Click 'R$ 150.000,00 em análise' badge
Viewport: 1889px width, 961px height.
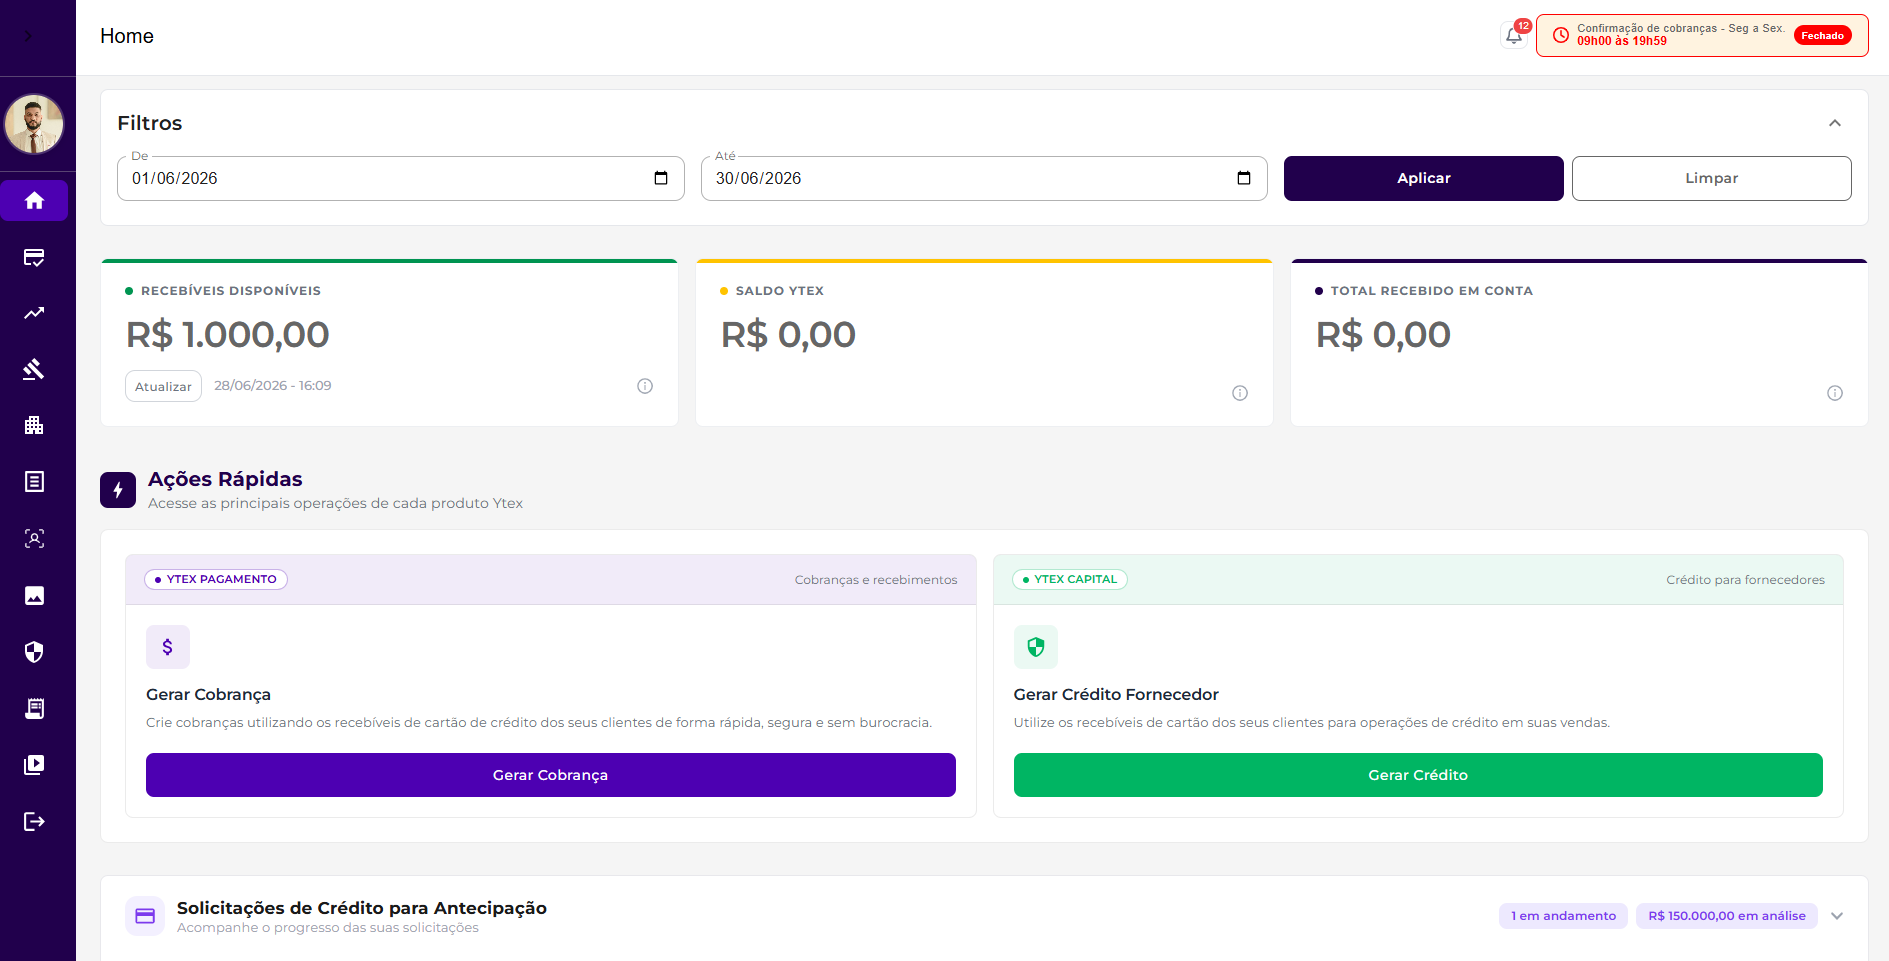point(1727,916)
